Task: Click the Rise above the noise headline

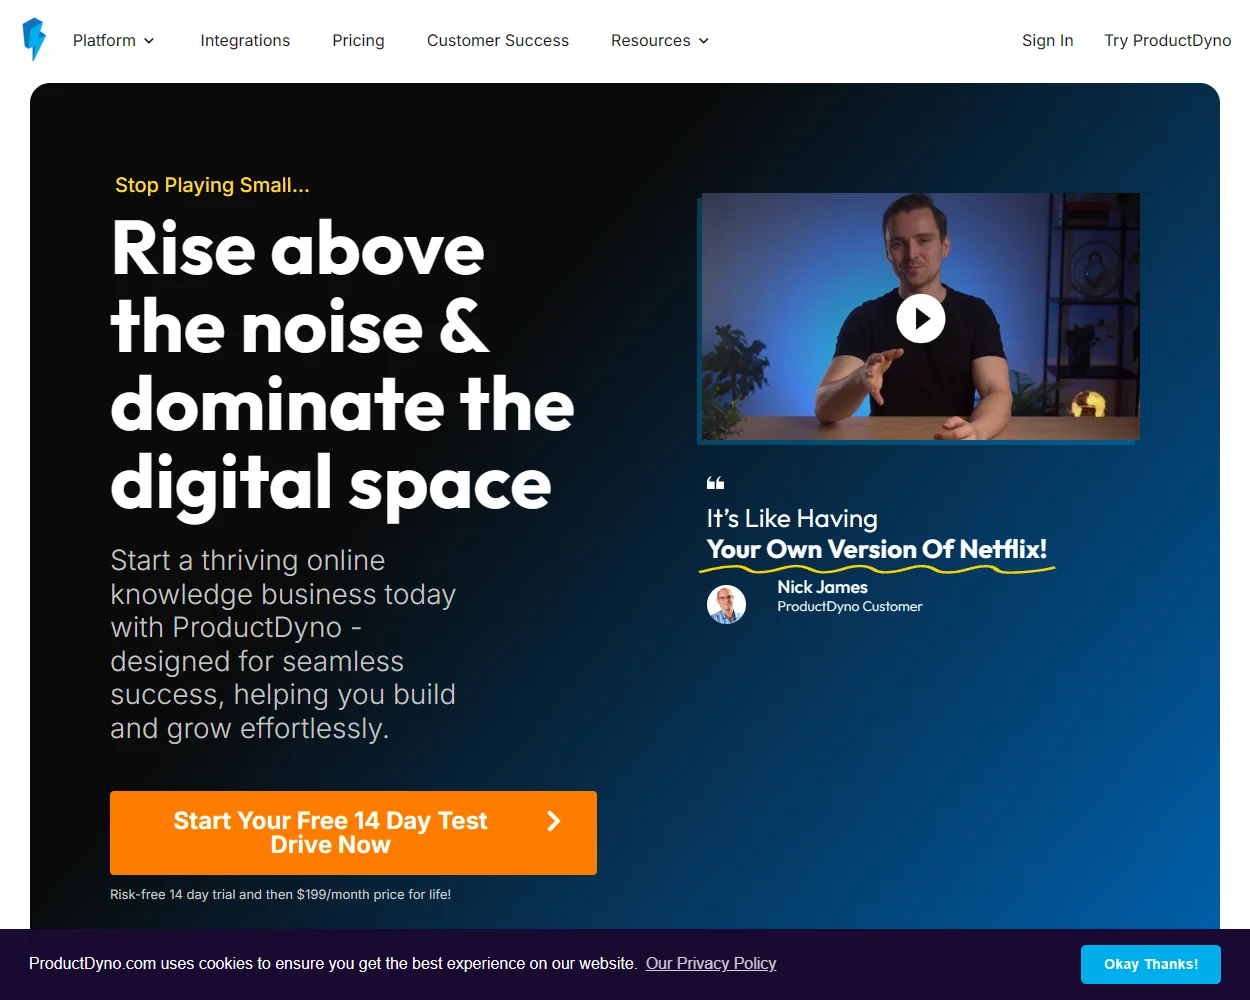Action: (x=342, y=365)
